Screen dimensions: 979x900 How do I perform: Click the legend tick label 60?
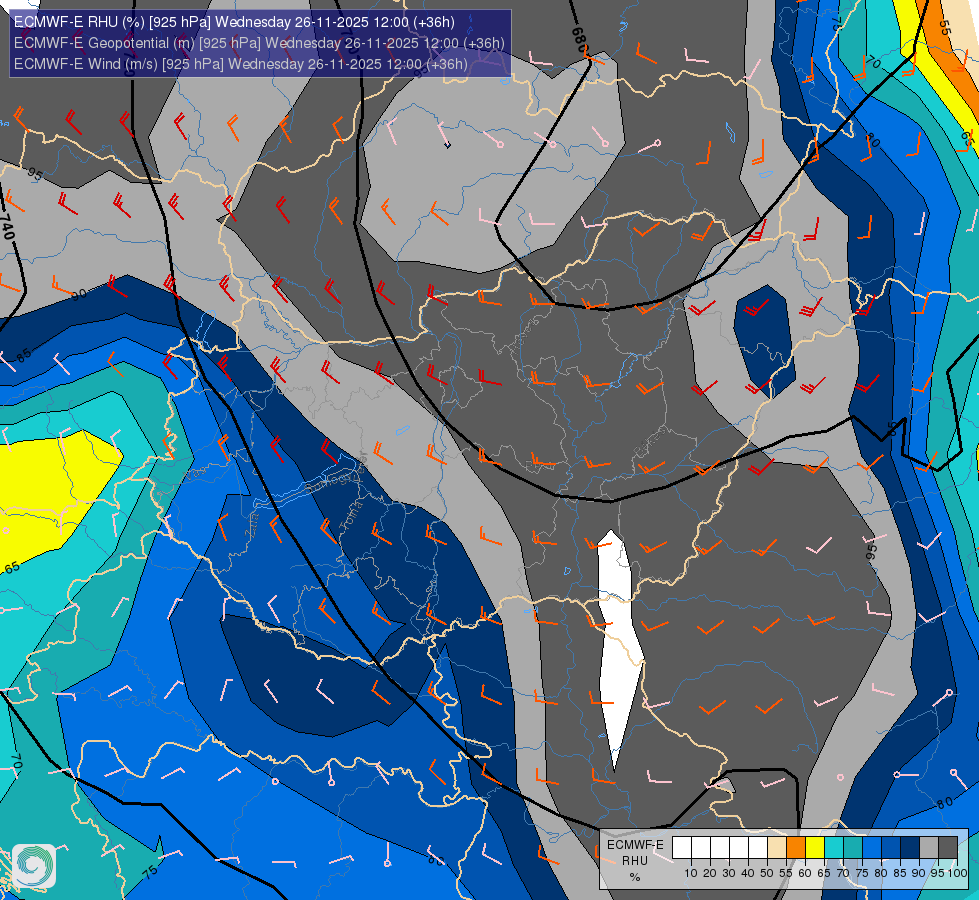pyautogui.click(x=805, y=873)
